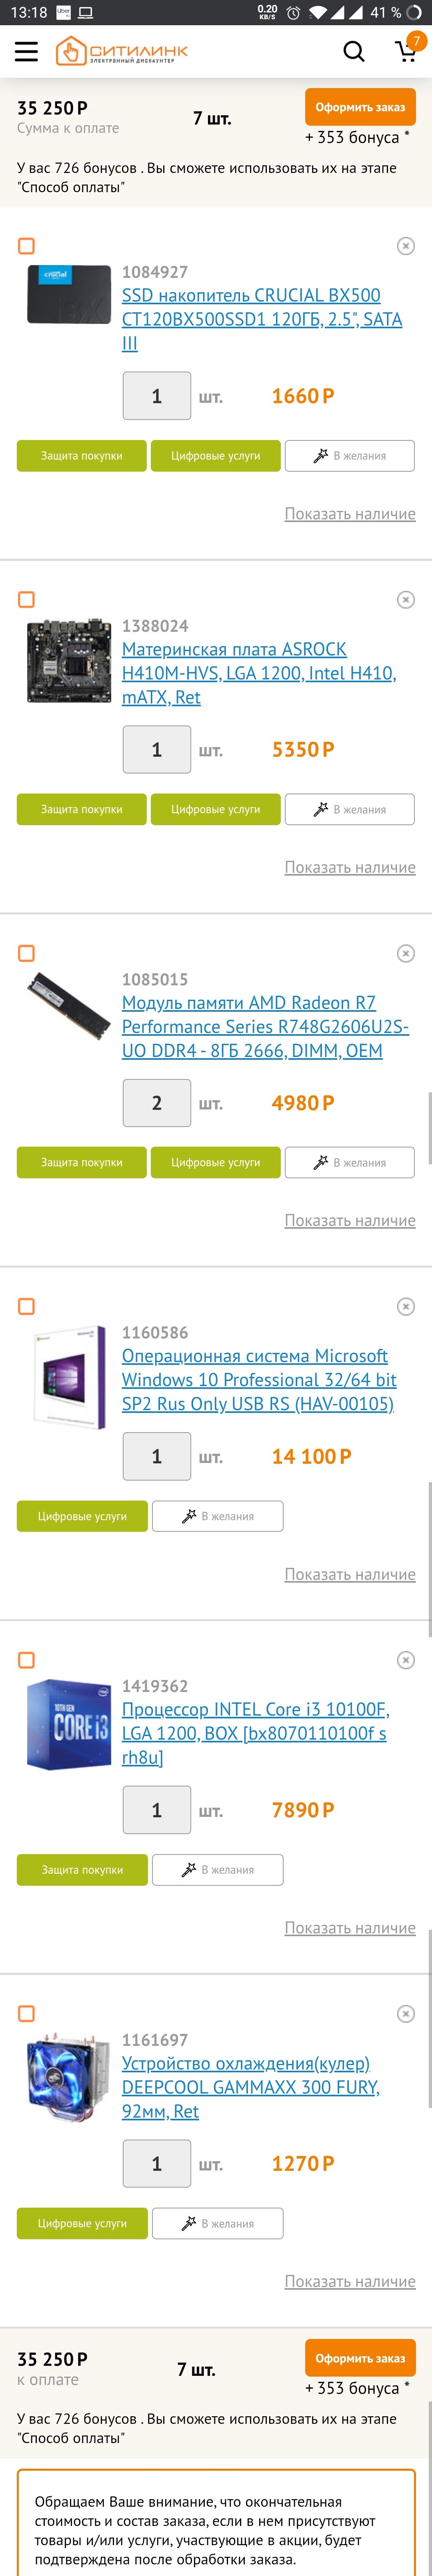Remove the DEEPCOOL cooler from cart
432x2576 pixels.
click(x=405, y=2013)
